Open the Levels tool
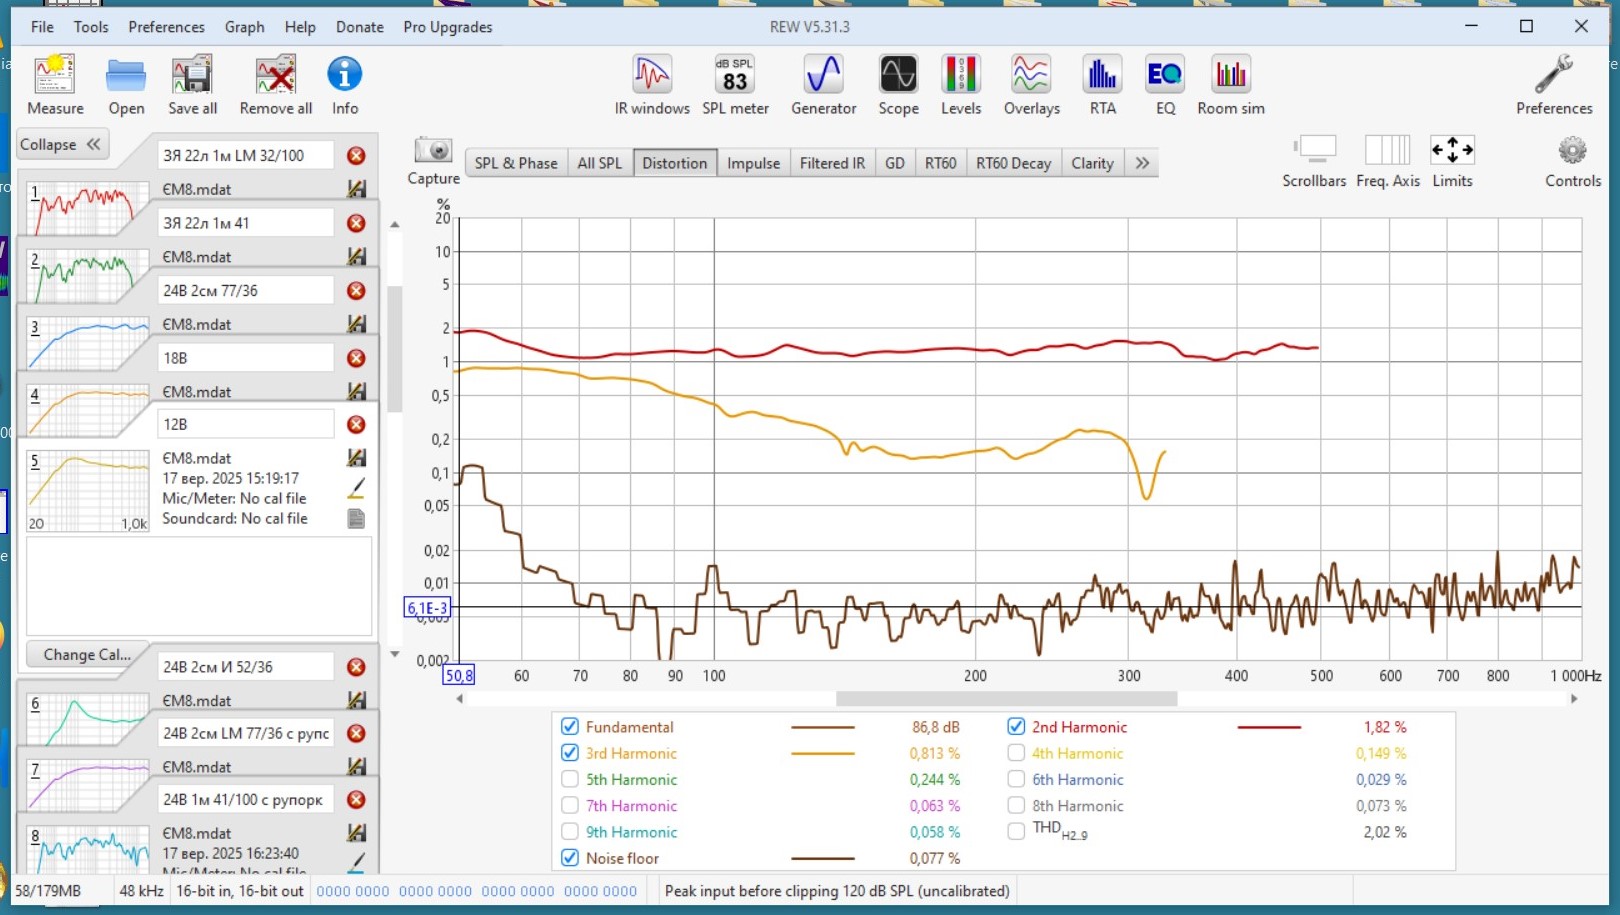The width and height of the screenshot is (1620, 915). pyautogui.click(x=961, y=85)
